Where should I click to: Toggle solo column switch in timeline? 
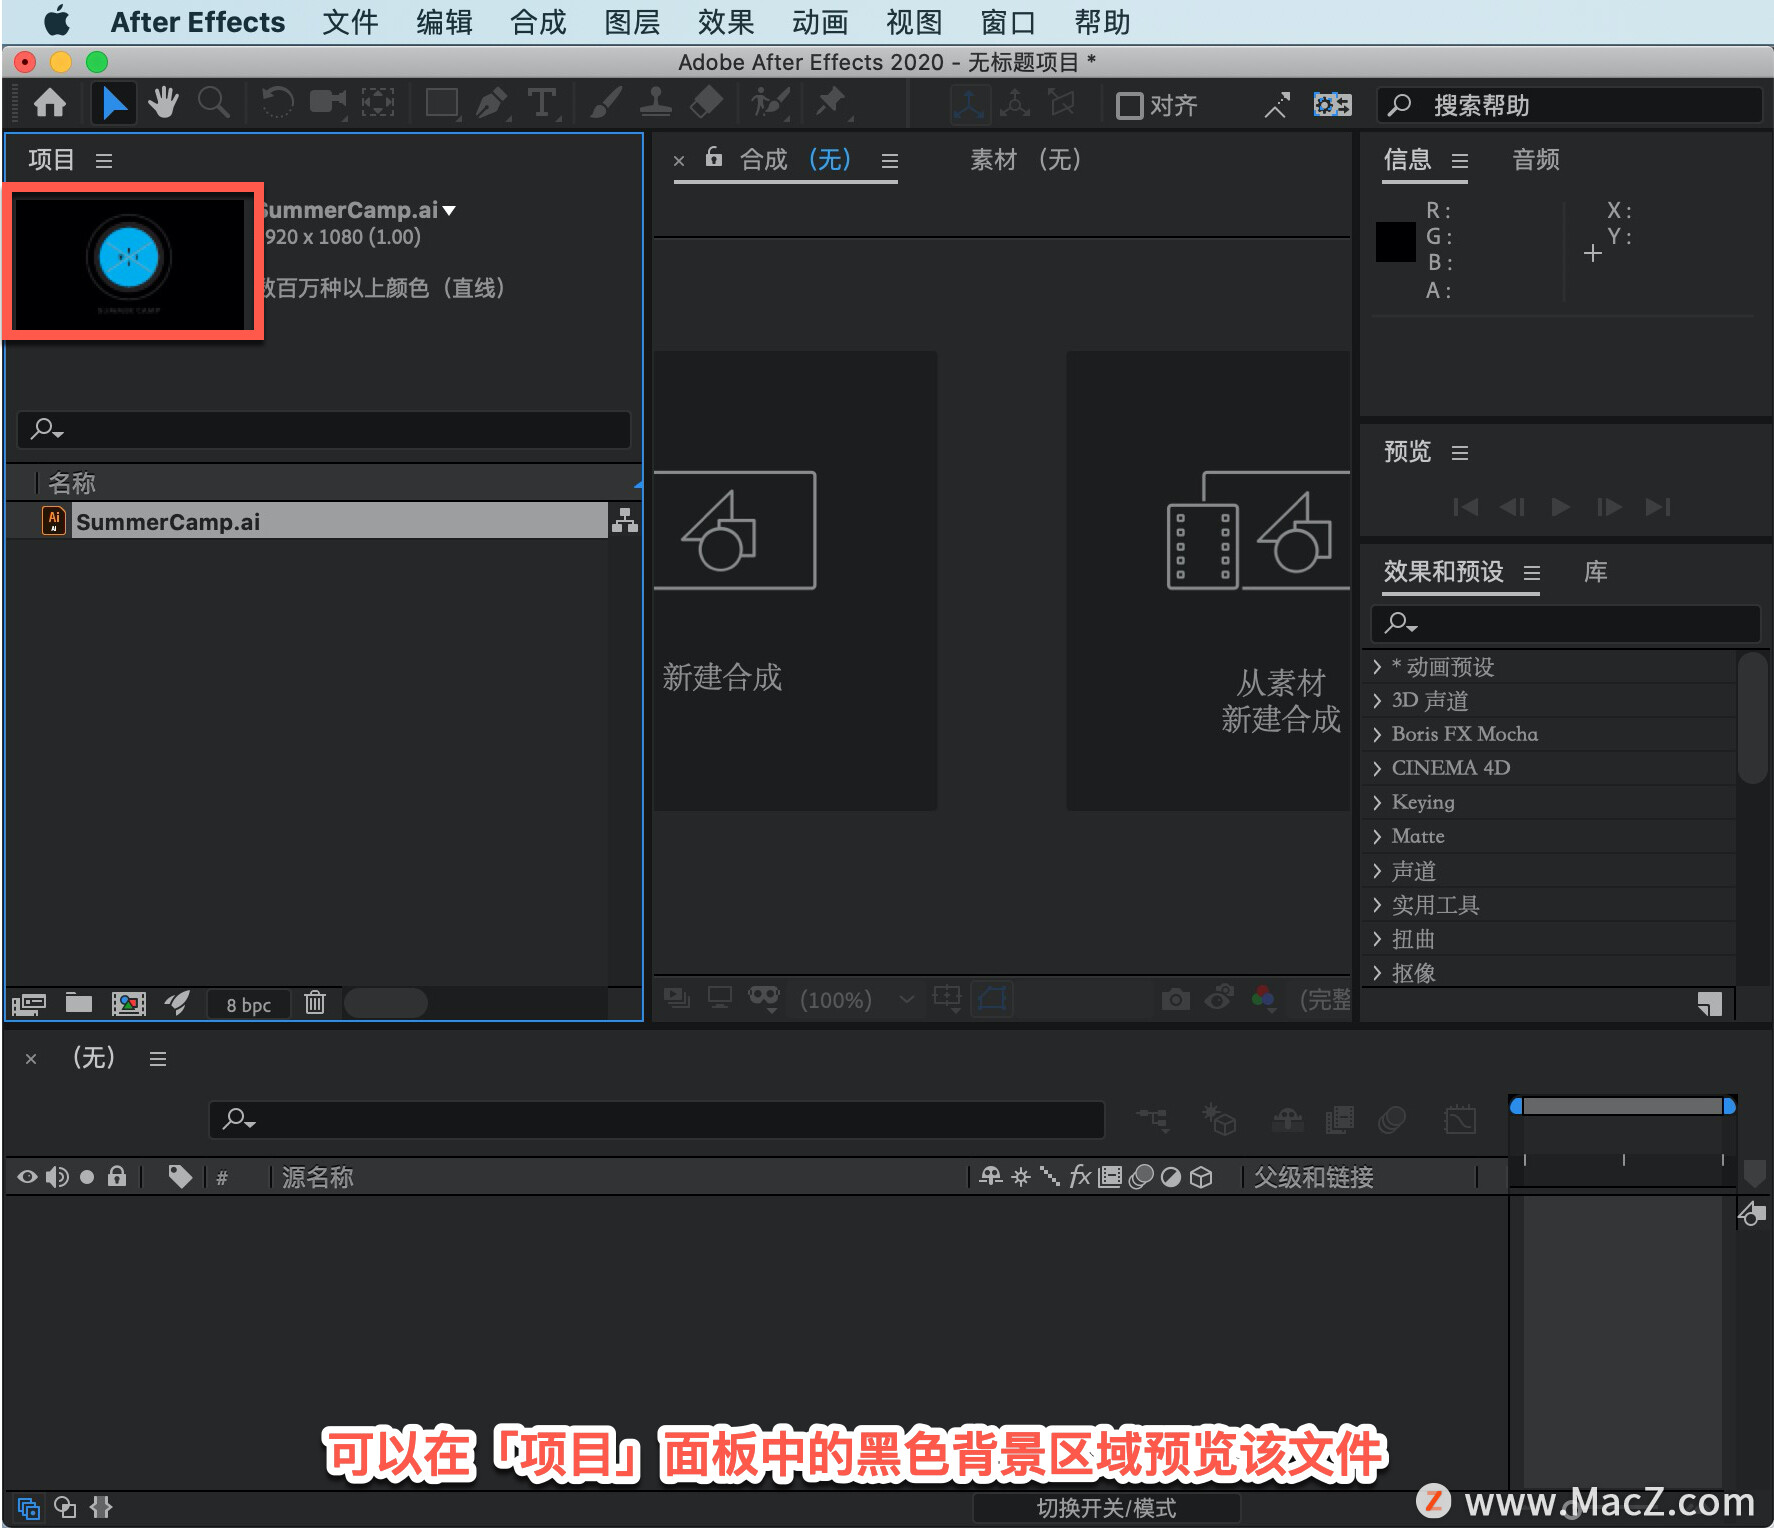tap(87, 1177)
